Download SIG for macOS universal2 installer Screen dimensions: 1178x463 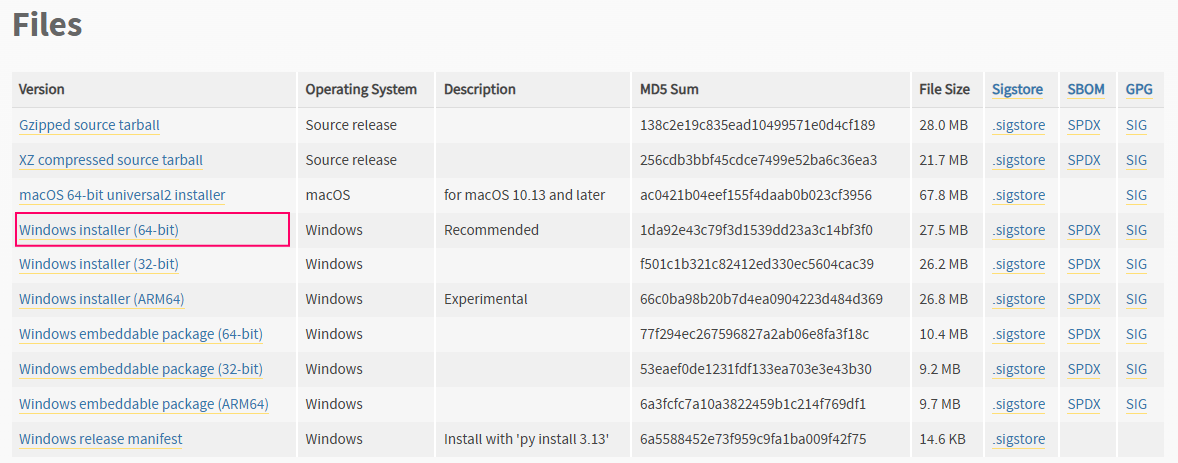(x=1136, y=195)
